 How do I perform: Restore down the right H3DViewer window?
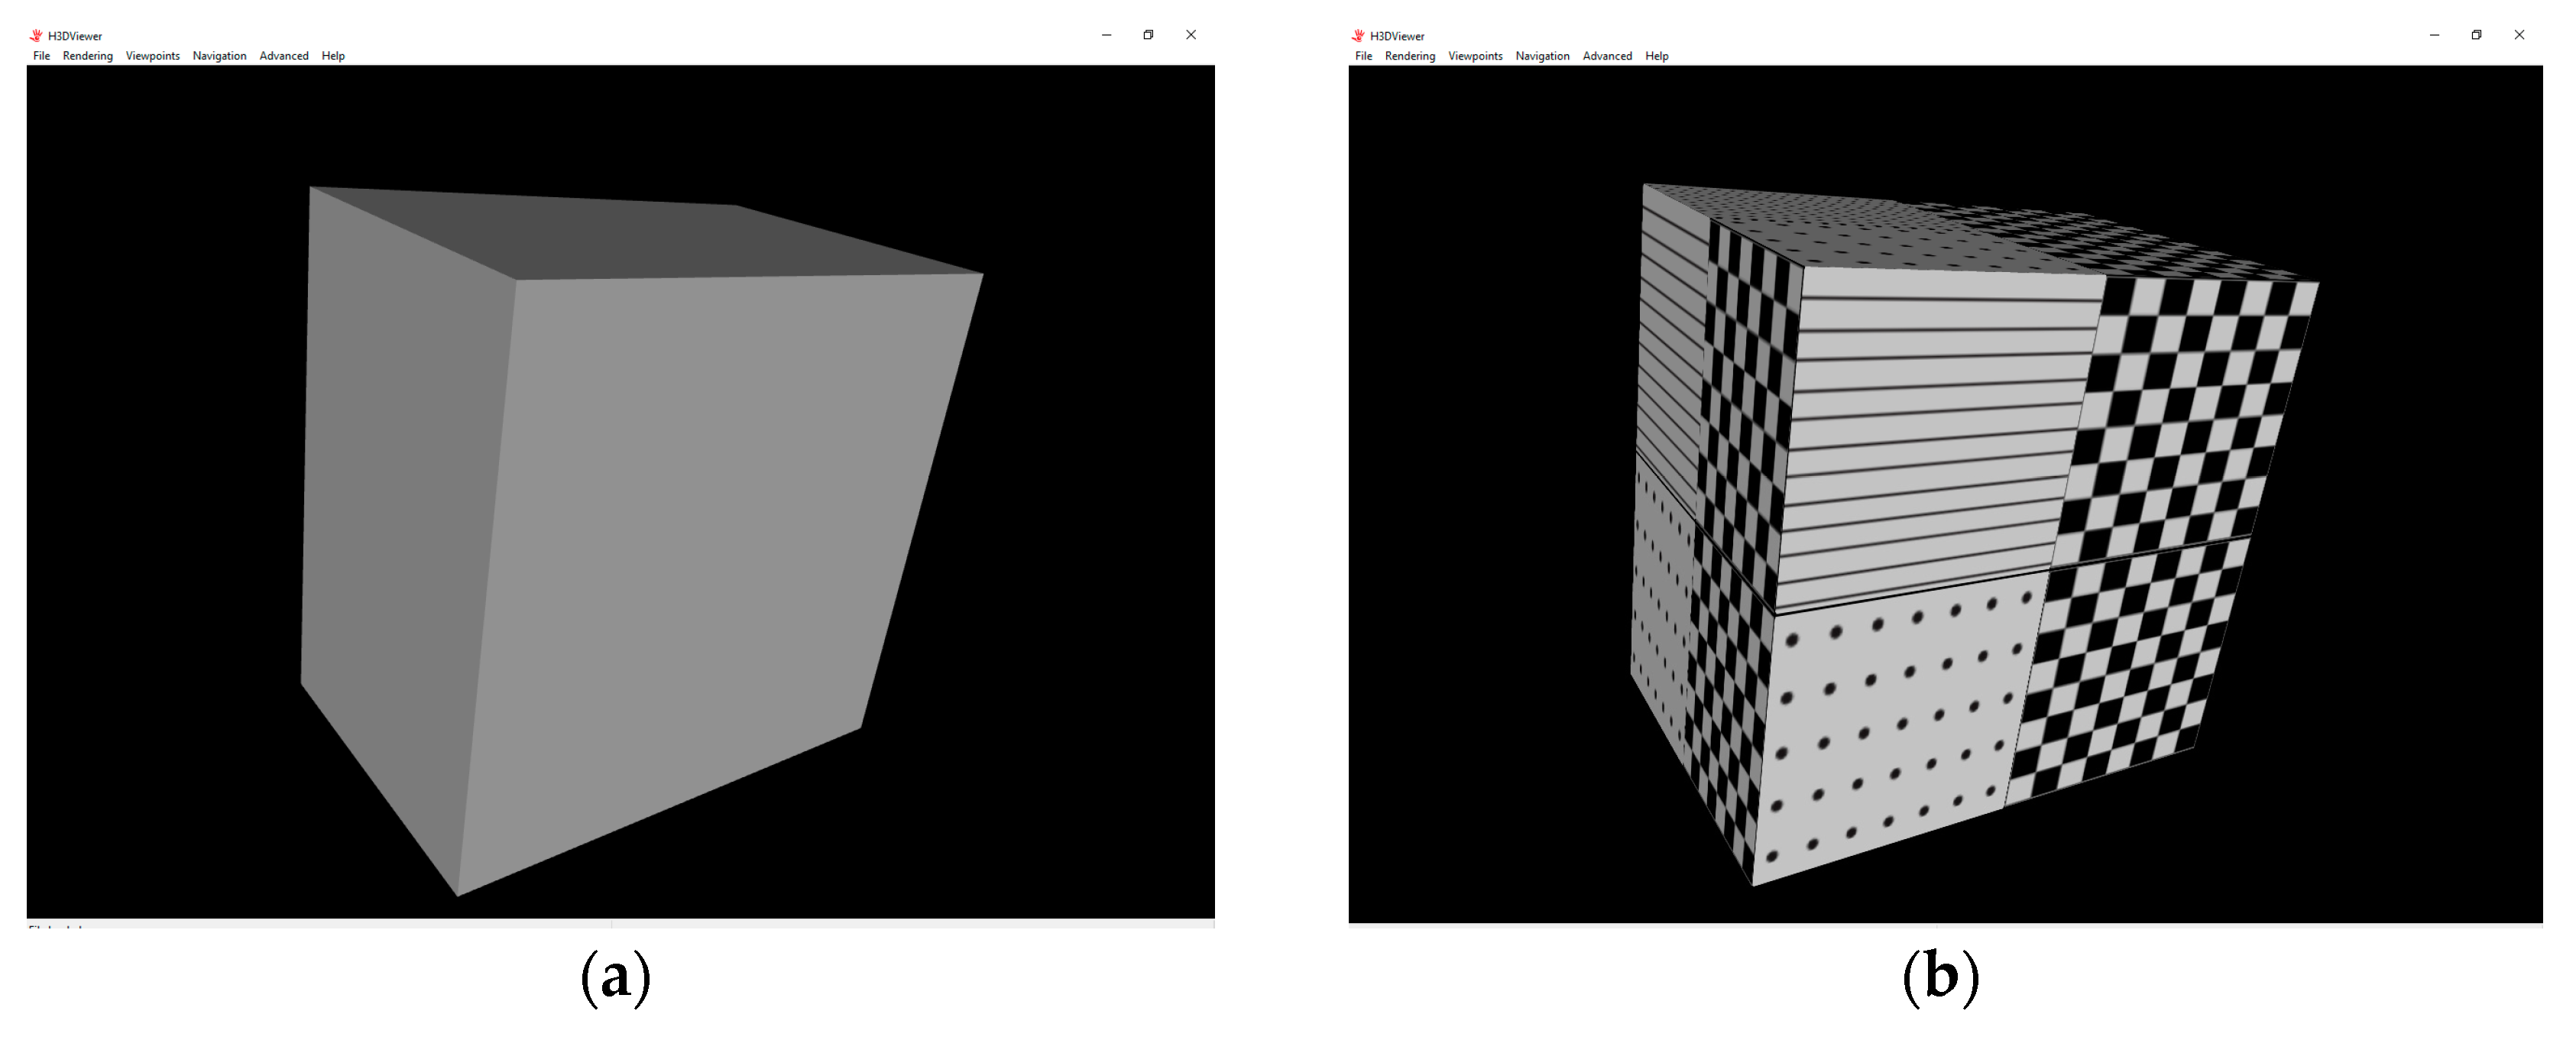coord(2476,35)
